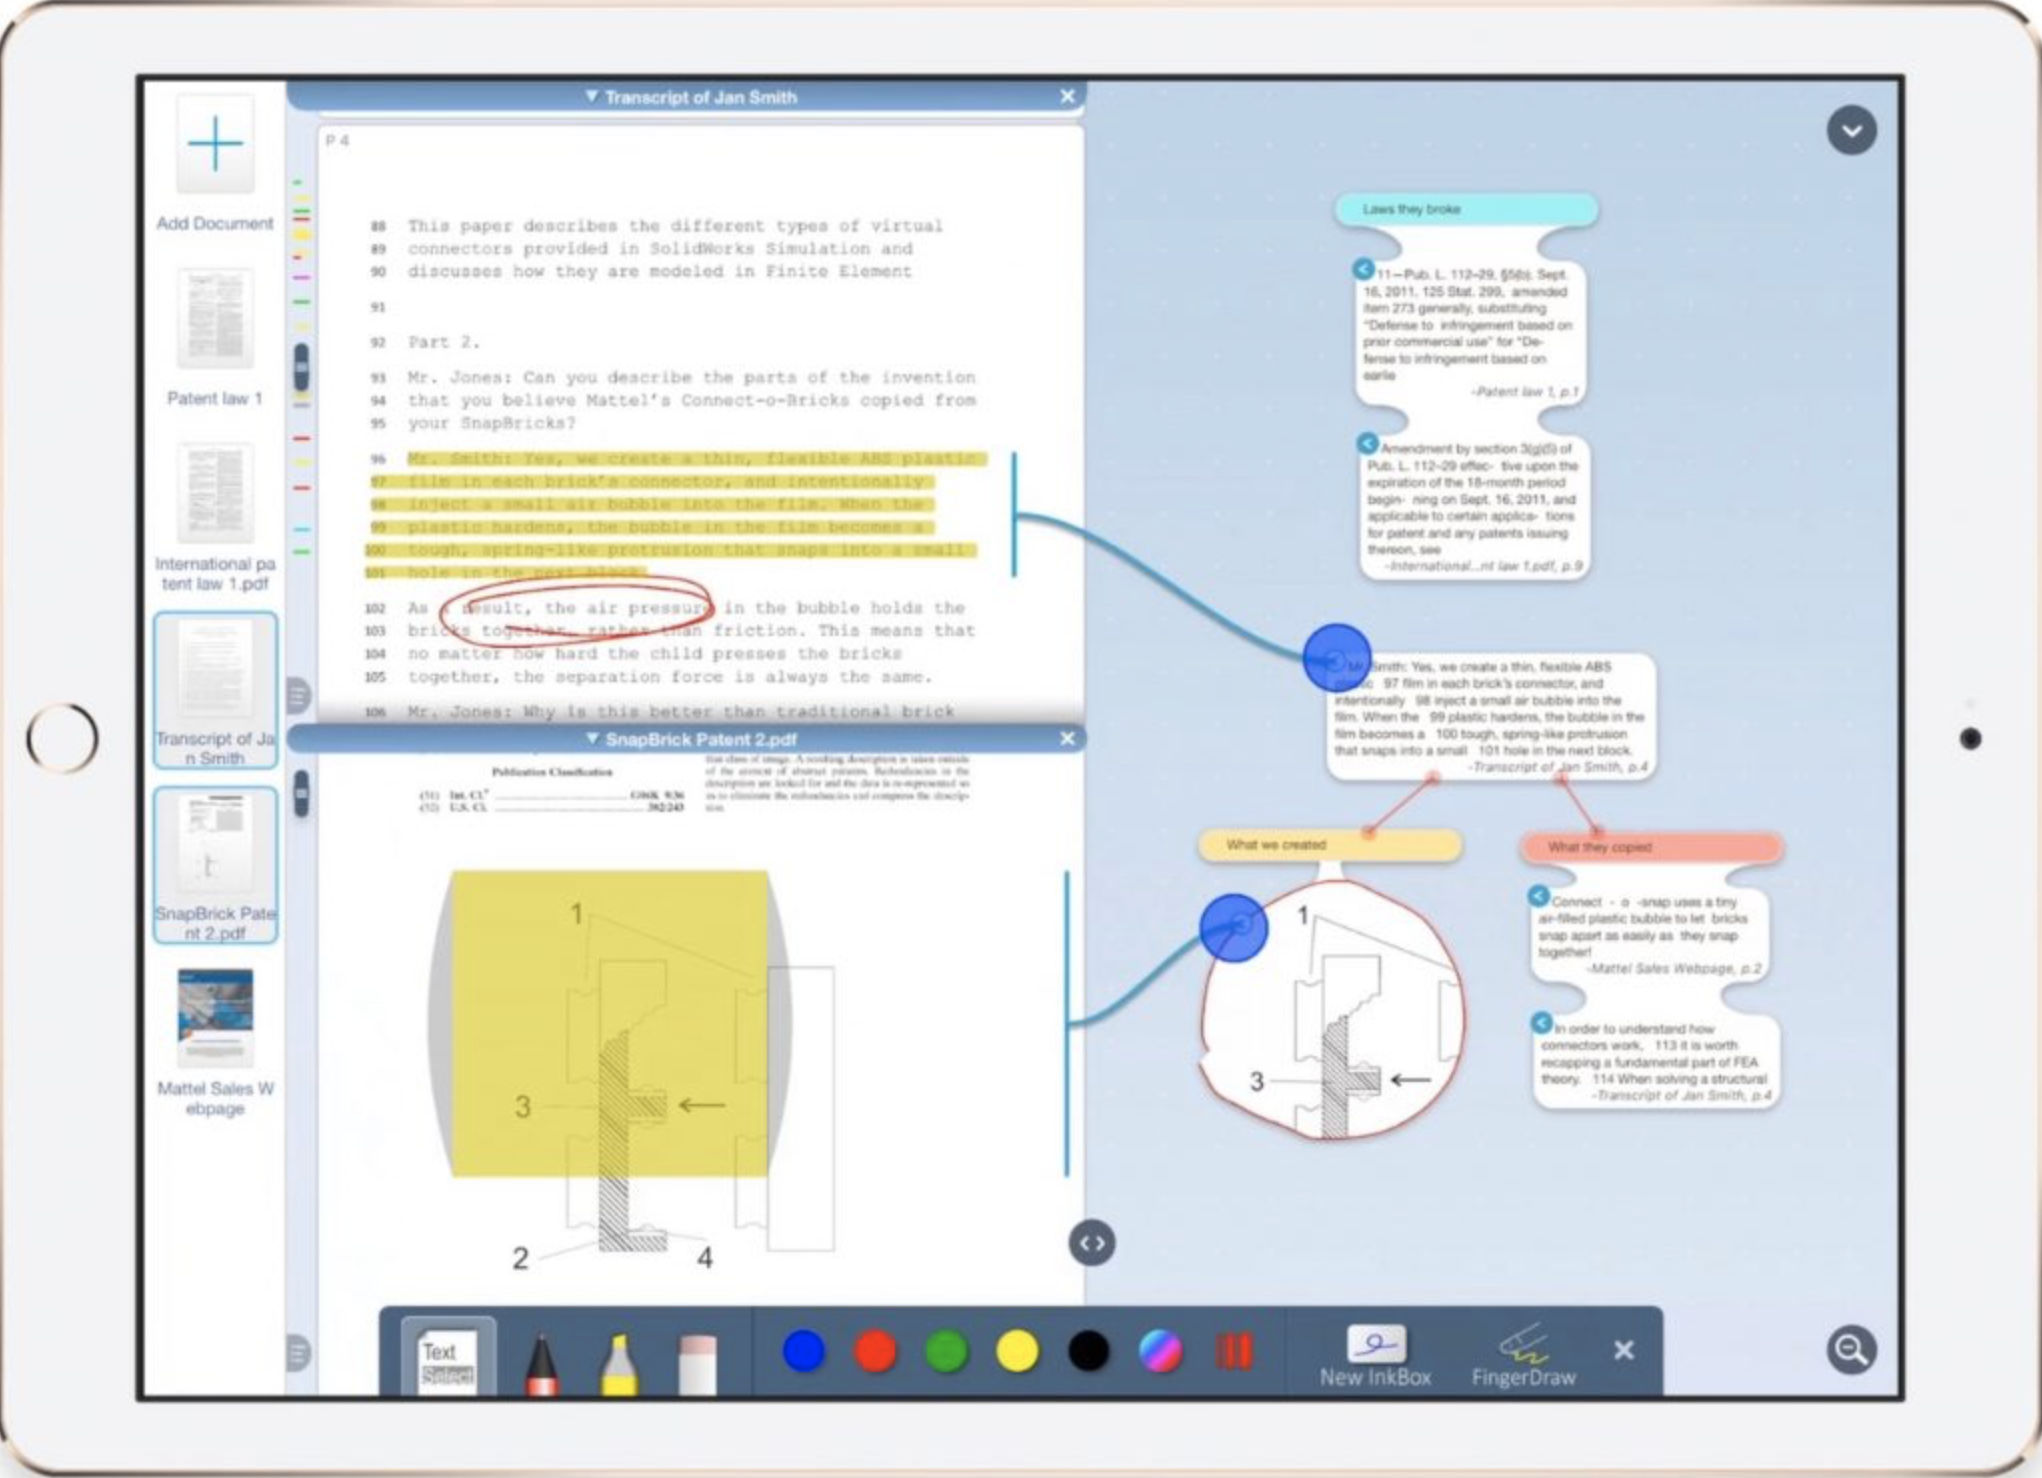2042x1478 pixels.
Task: Open International patent law 1.pdf thumbnail
Action: 215,493
